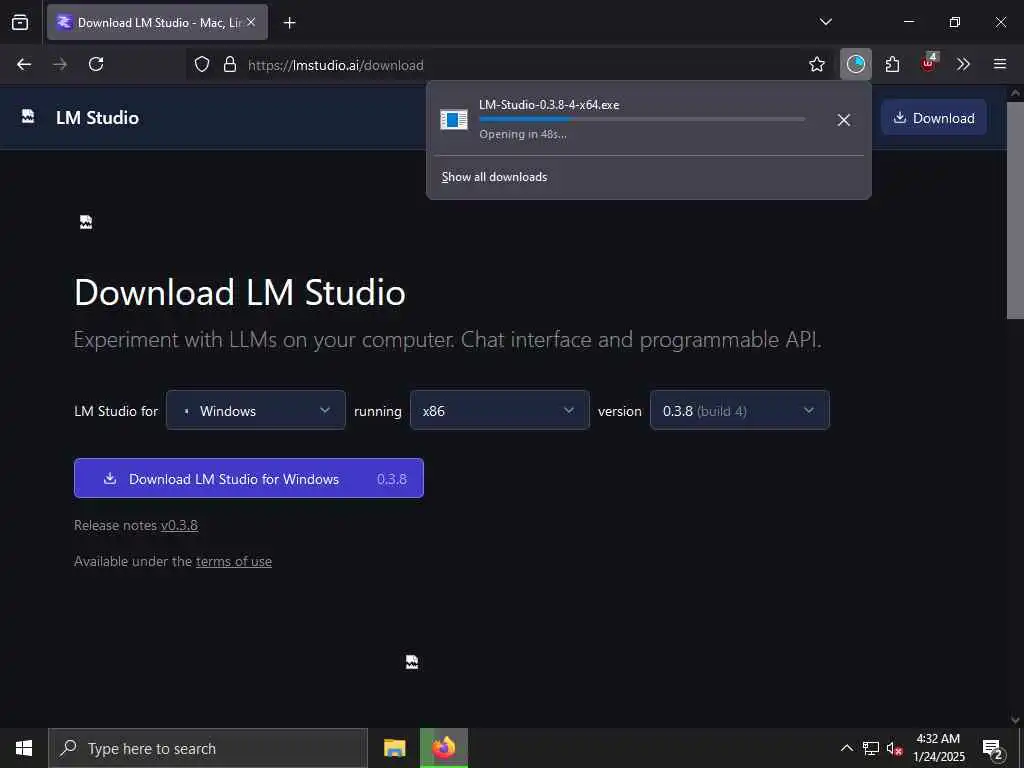
Task: Click the forward navigation arrow
Action: tap(60, 64)
